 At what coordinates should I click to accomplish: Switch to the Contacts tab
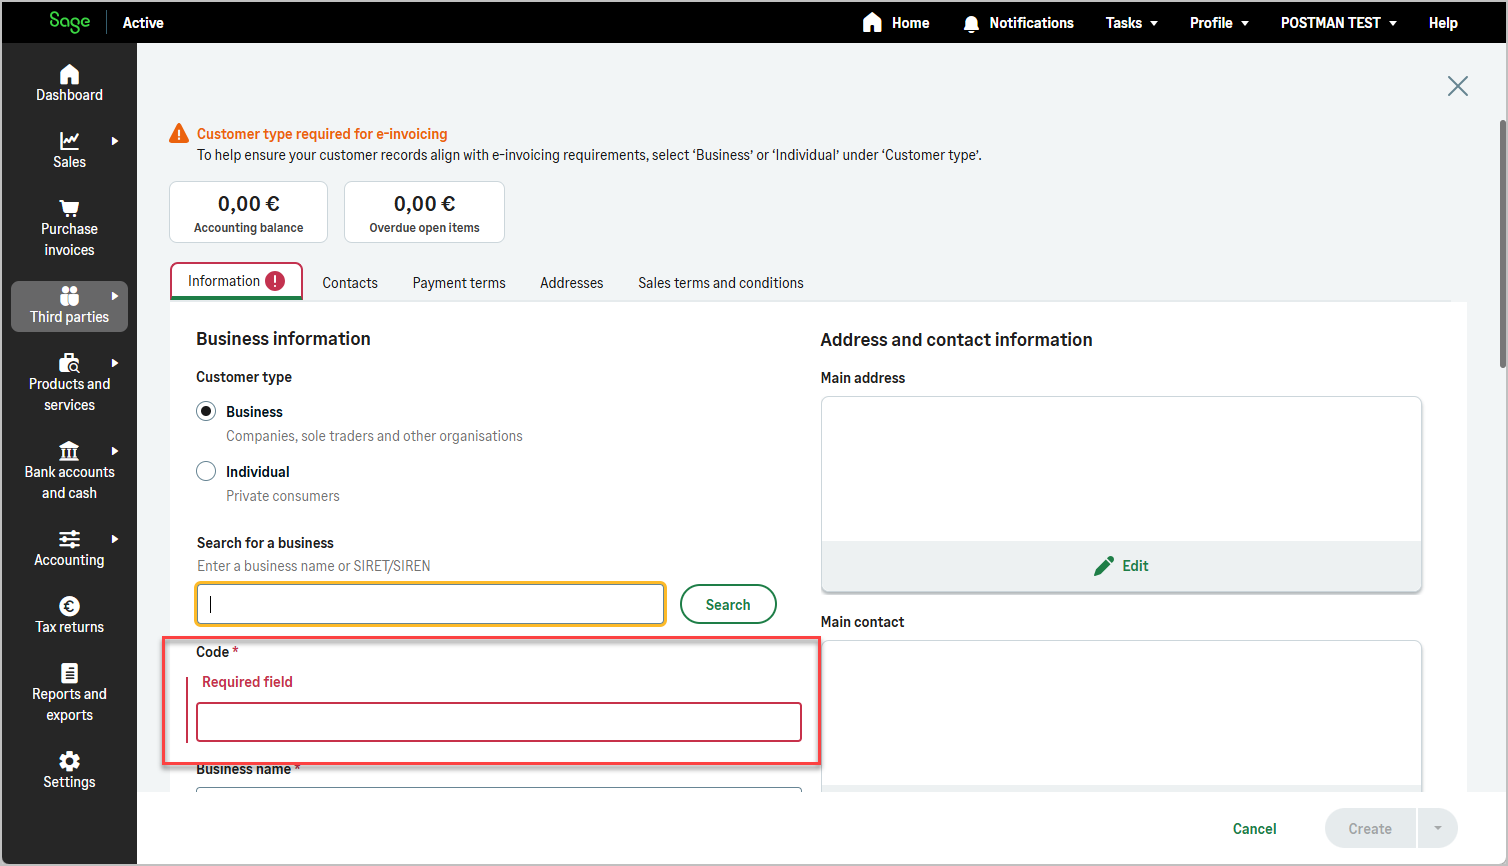350,283
